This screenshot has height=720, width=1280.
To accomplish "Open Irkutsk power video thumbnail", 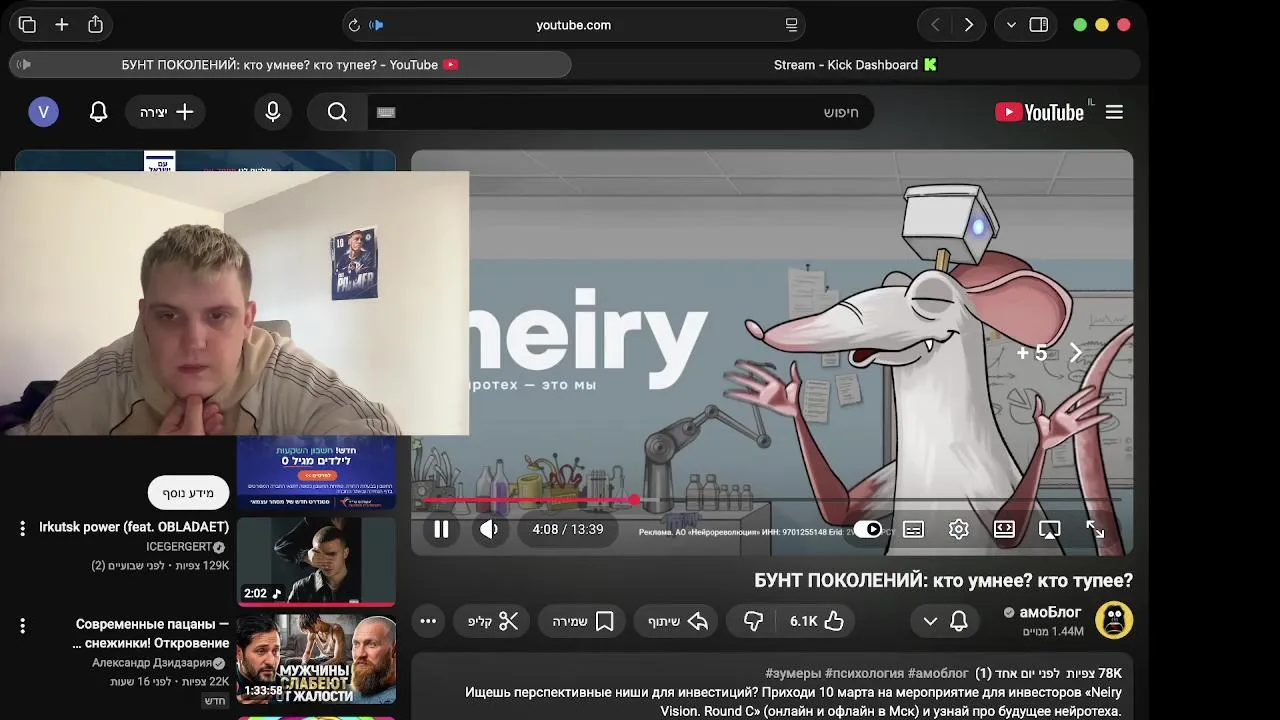I will tap(316, 561).
